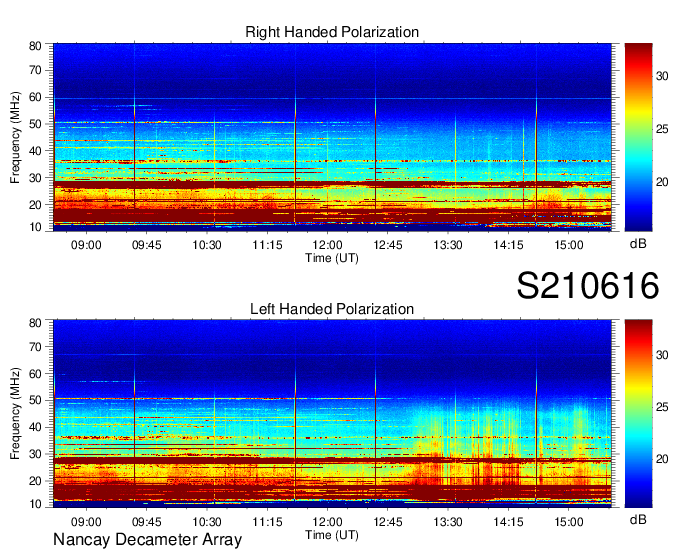Click "Time (UT)" label under right-handed plot
Viewport: 680px width, 552px height.
click(332, 258)
